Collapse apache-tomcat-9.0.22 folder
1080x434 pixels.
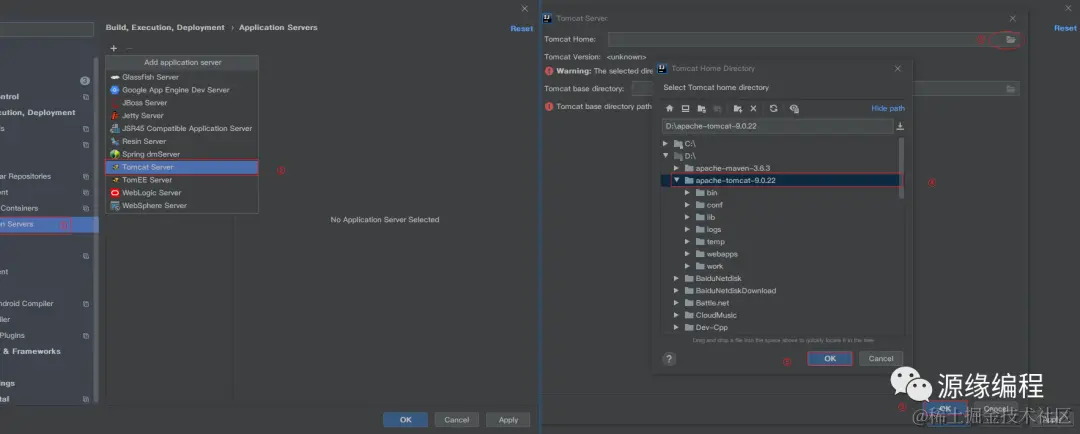[676, 180]
